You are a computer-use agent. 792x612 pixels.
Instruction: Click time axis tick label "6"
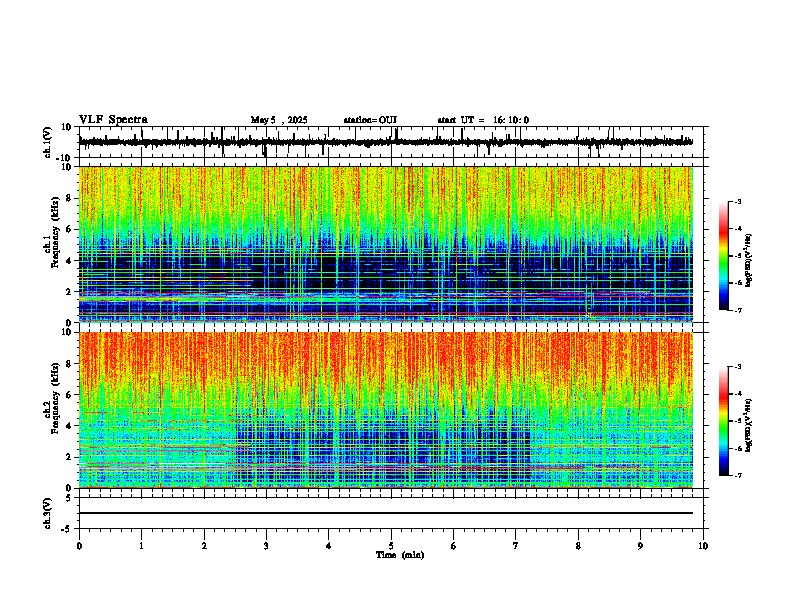[454, 546]
